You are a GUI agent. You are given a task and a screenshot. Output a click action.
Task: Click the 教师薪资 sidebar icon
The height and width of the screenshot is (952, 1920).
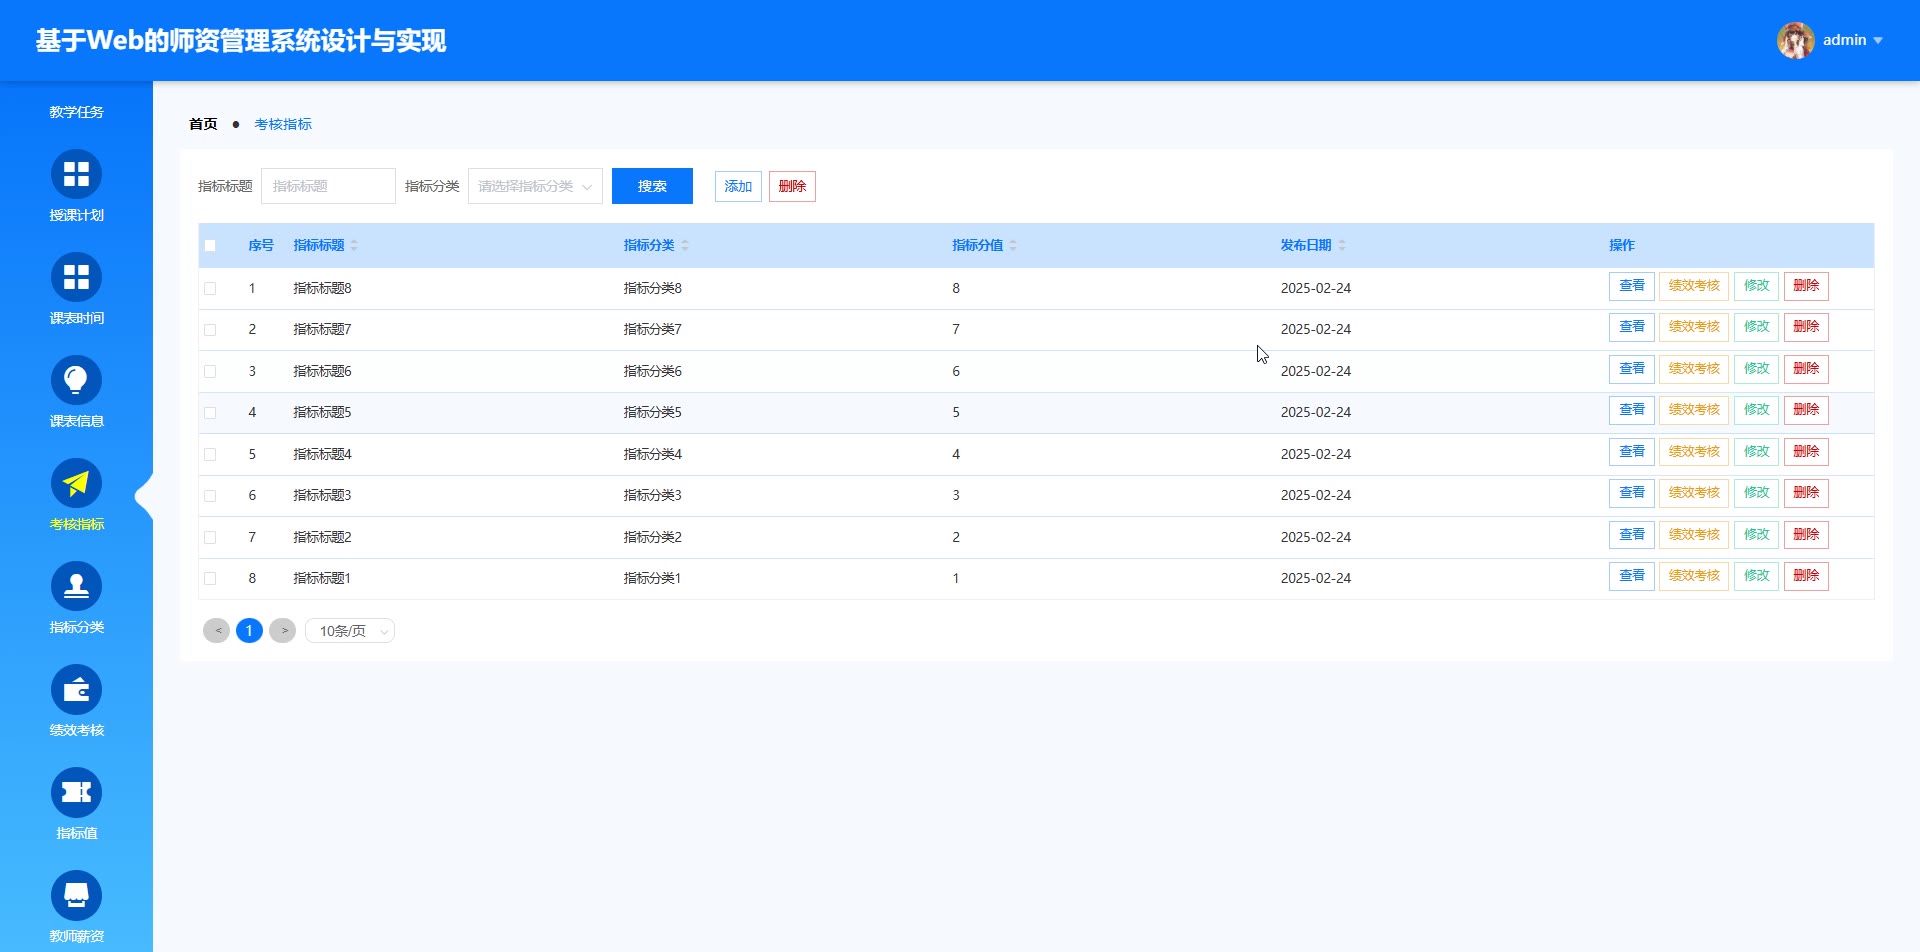[x=76, y=895]
